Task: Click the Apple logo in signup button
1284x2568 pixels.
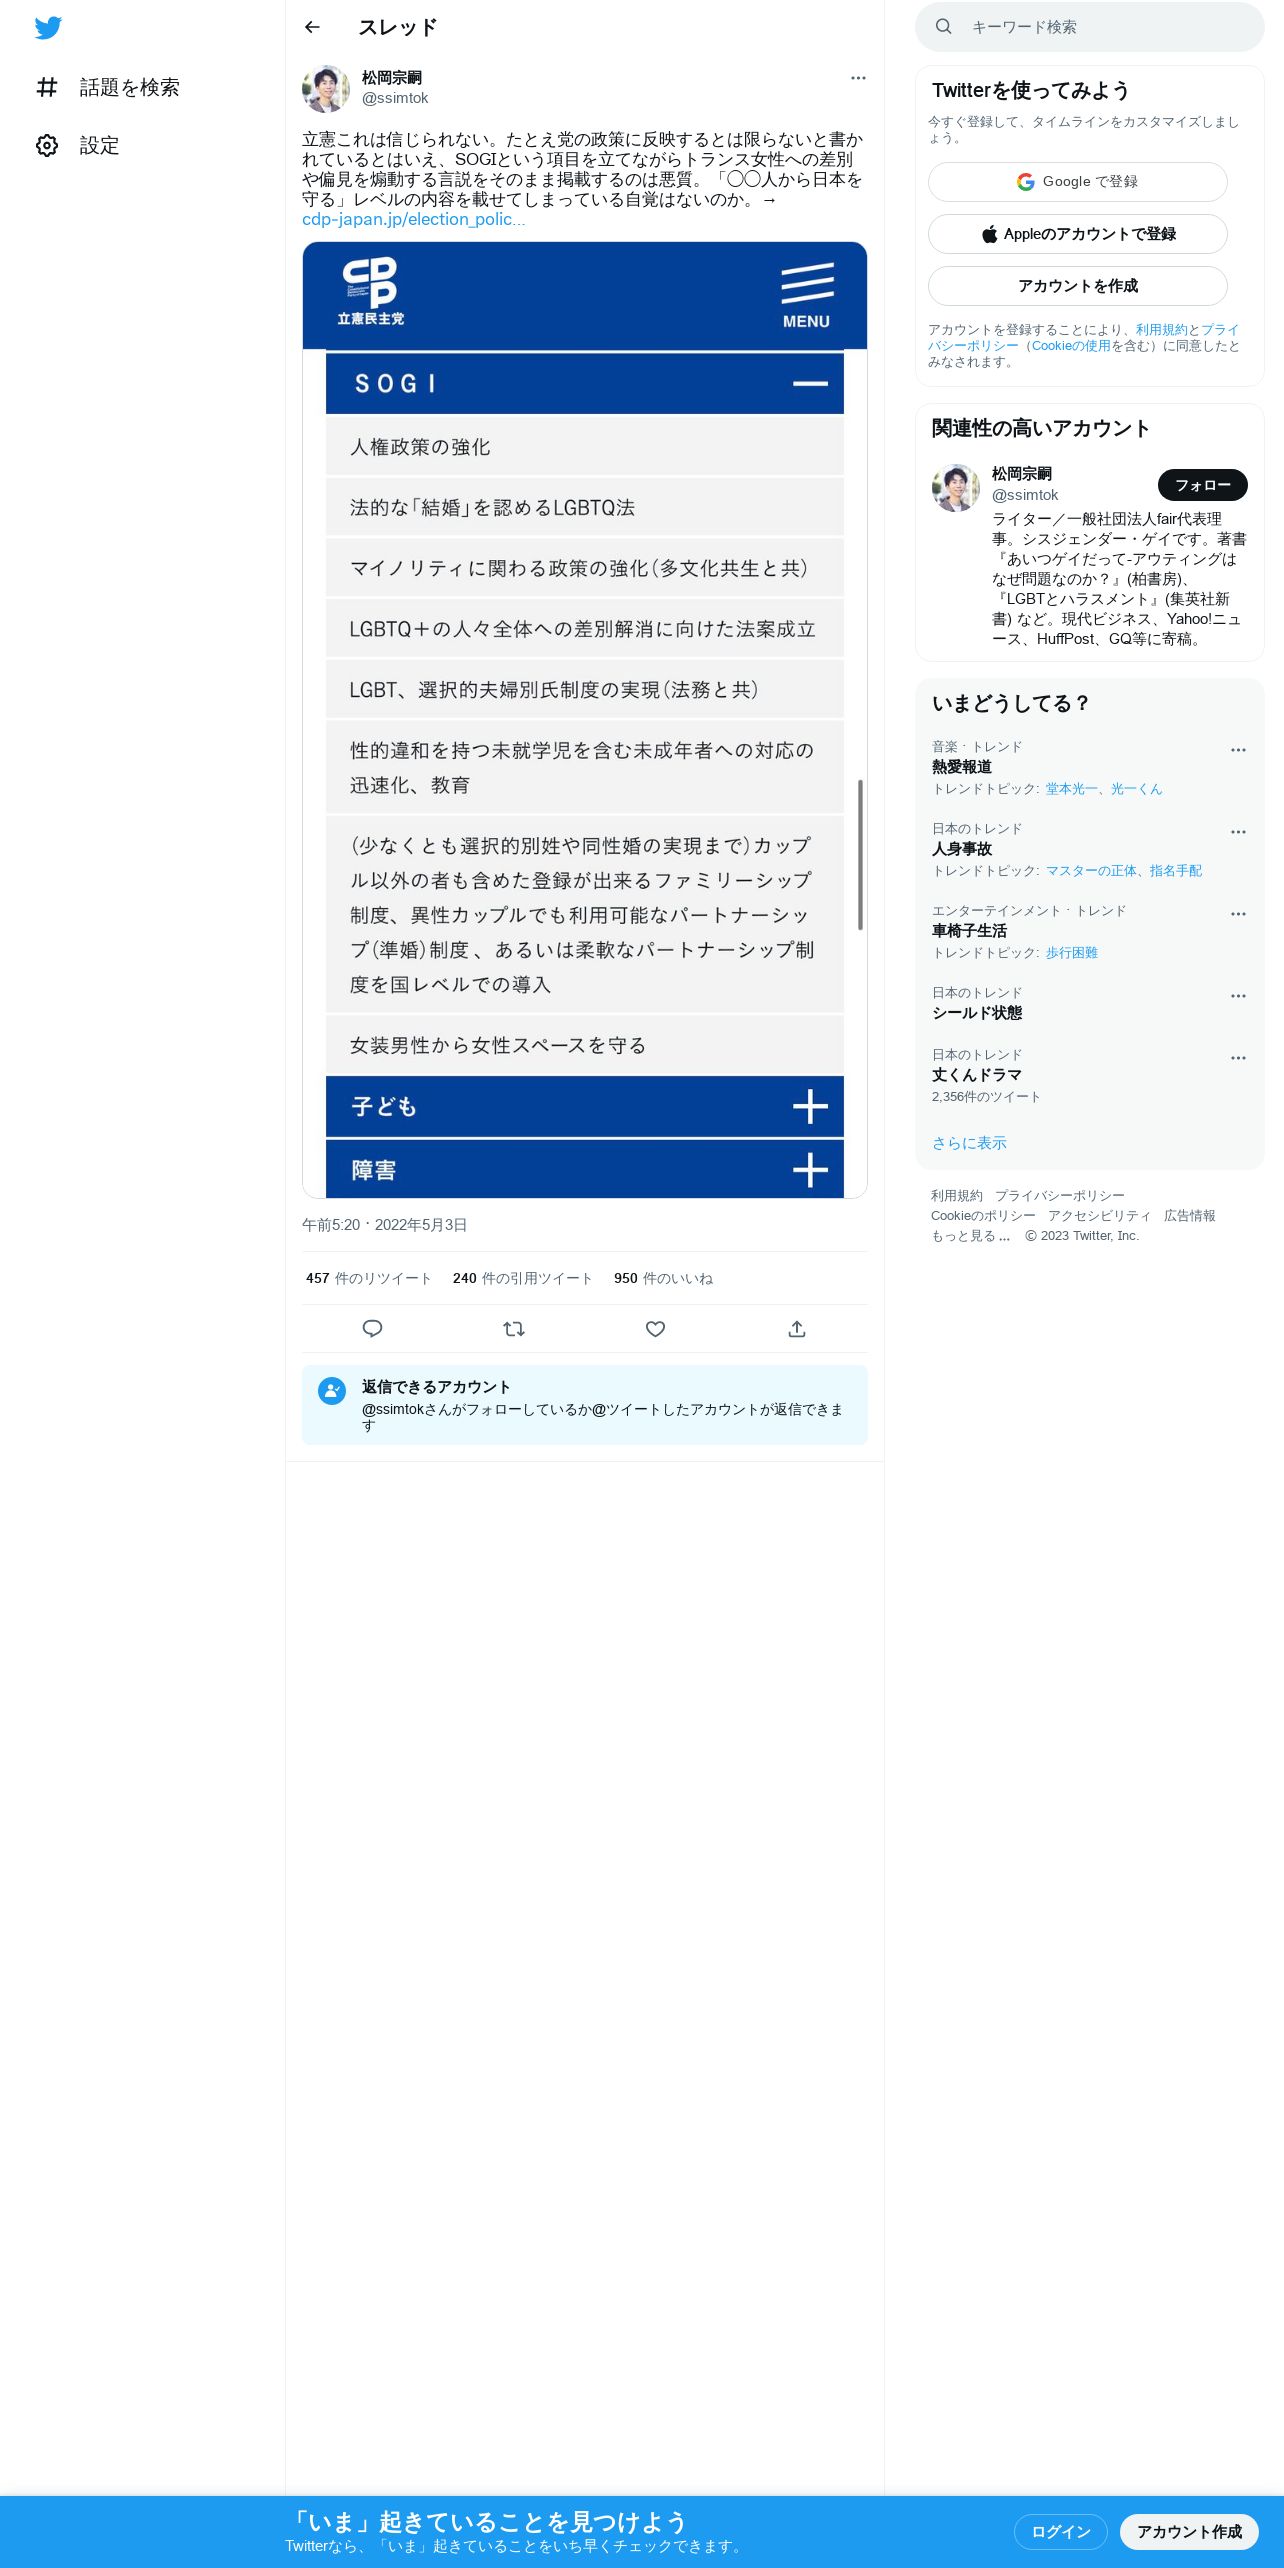Action: 989,234
